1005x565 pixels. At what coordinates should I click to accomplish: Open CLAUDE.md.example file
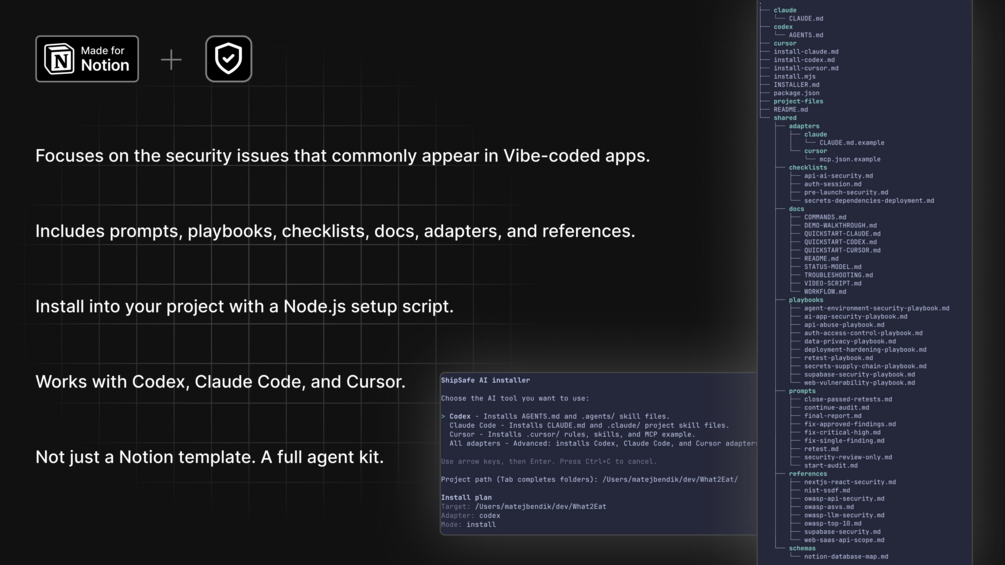[x=851, y=143]
